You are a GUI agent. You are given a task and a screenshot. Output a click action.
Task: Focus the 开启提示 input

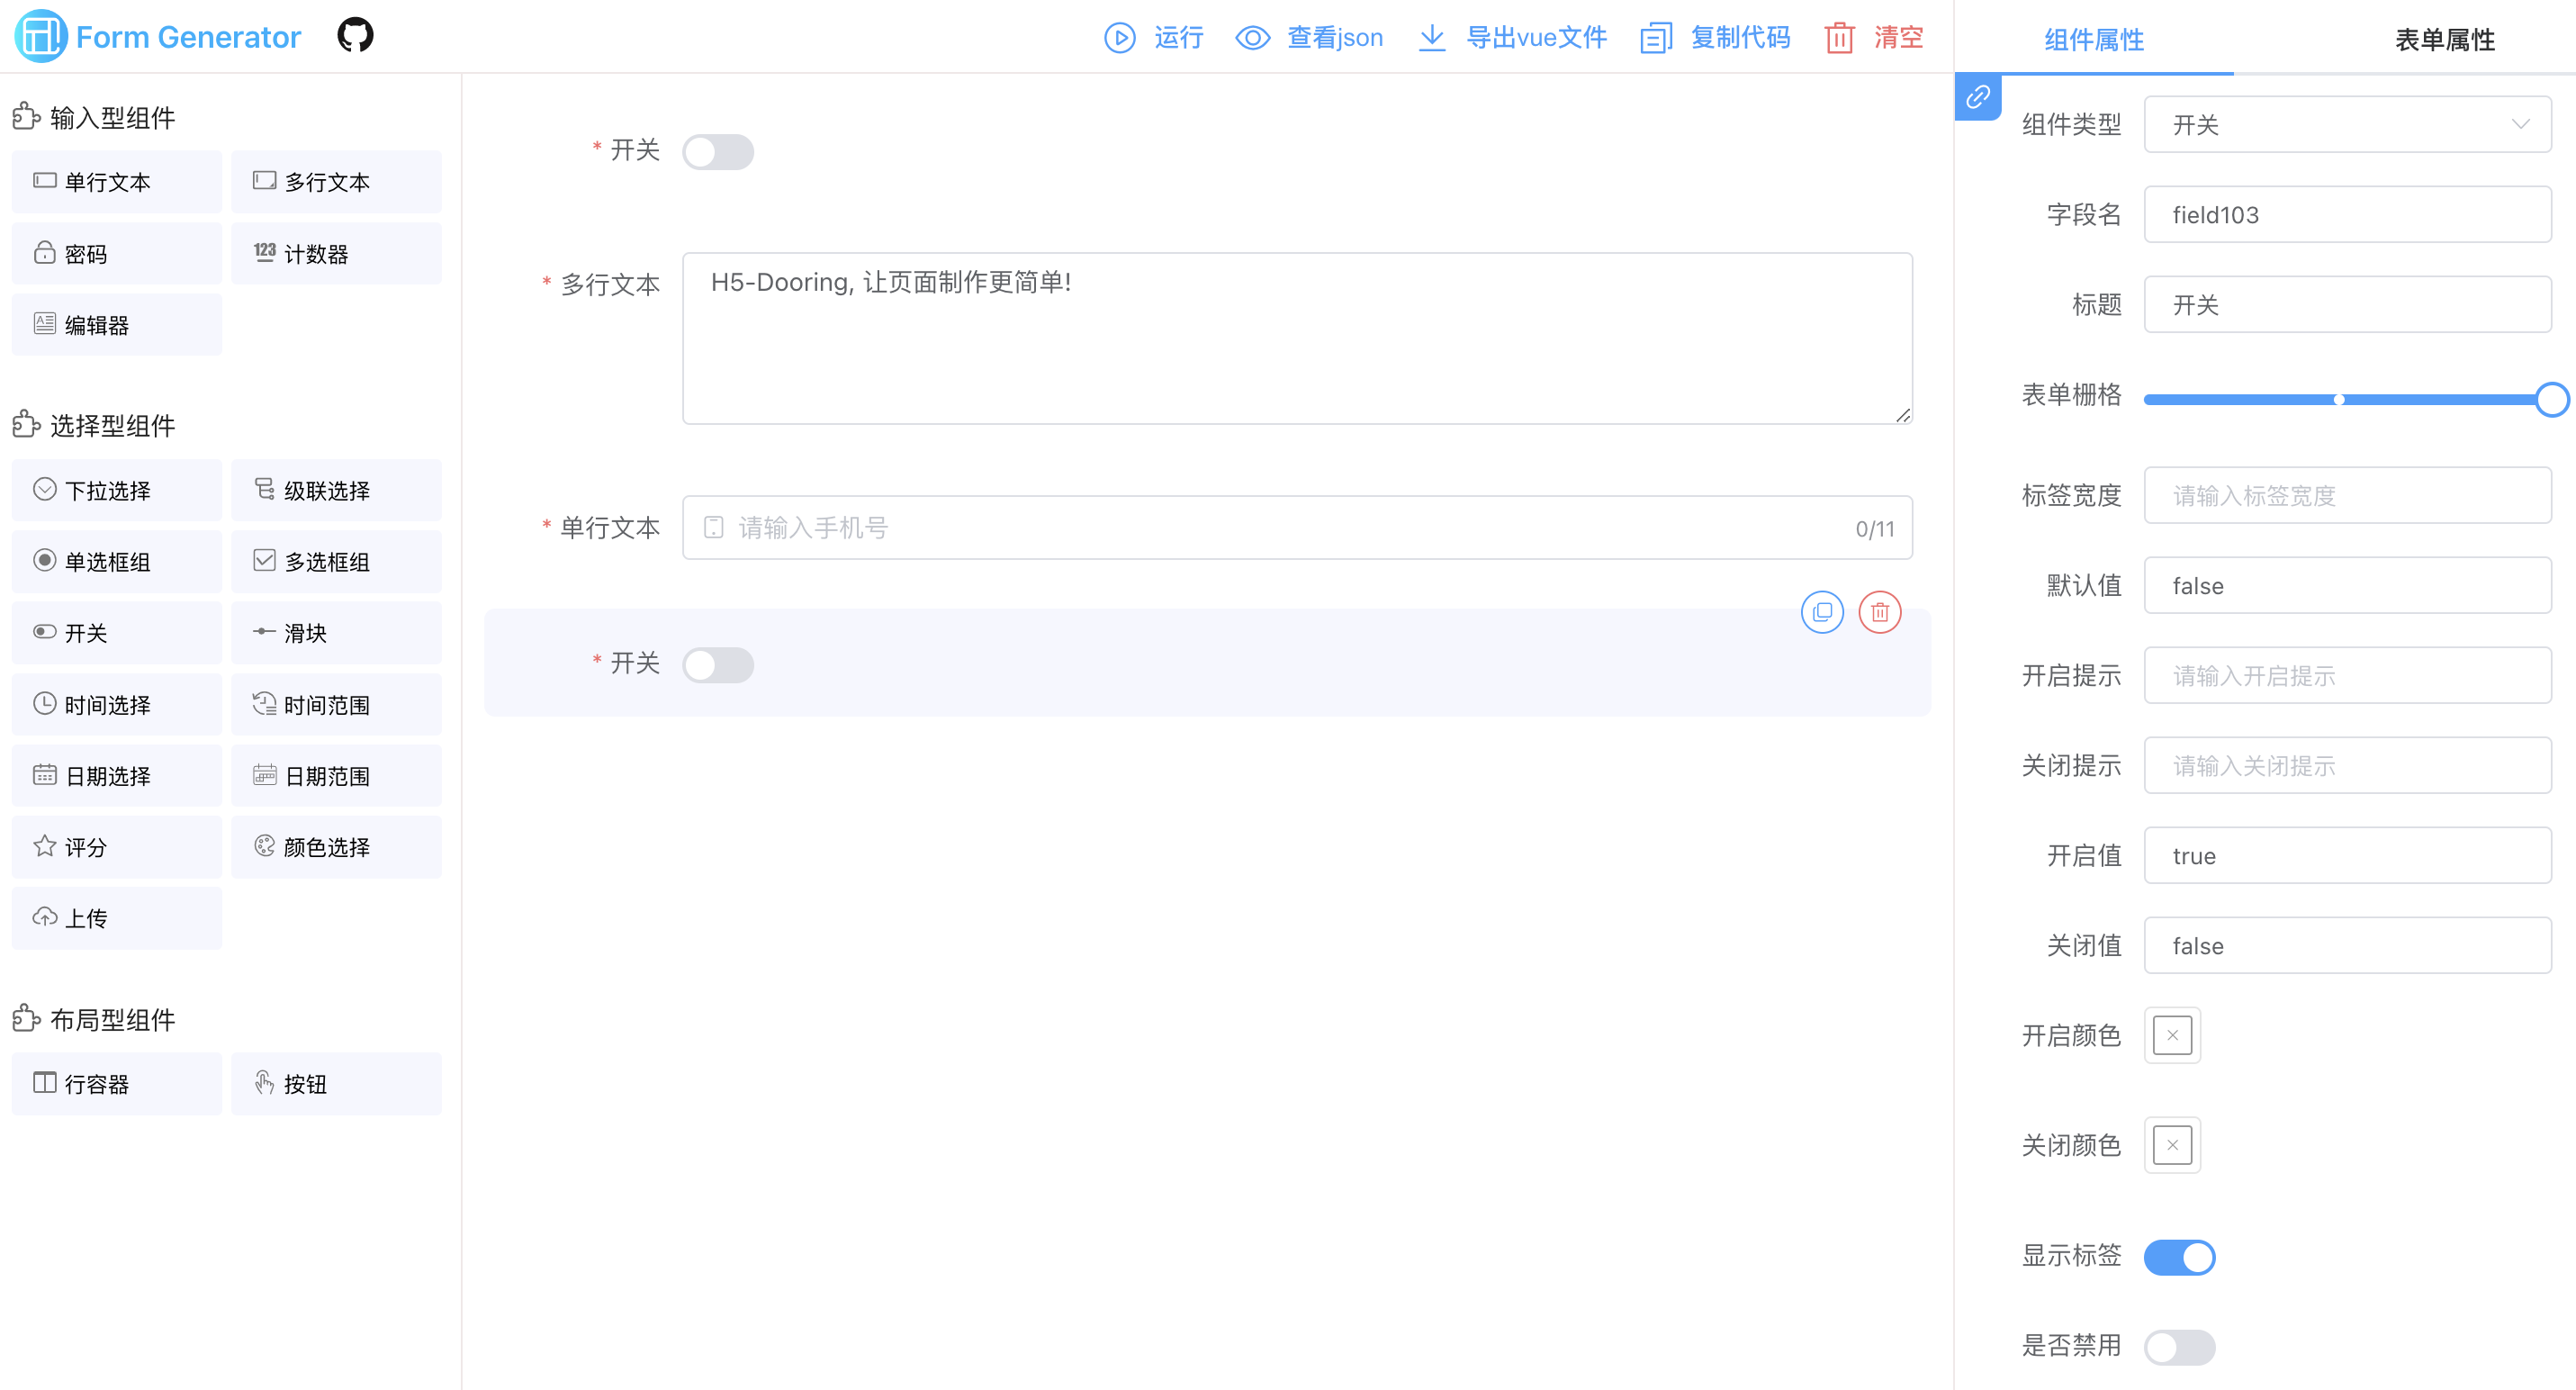click(x=2347, y=675)
